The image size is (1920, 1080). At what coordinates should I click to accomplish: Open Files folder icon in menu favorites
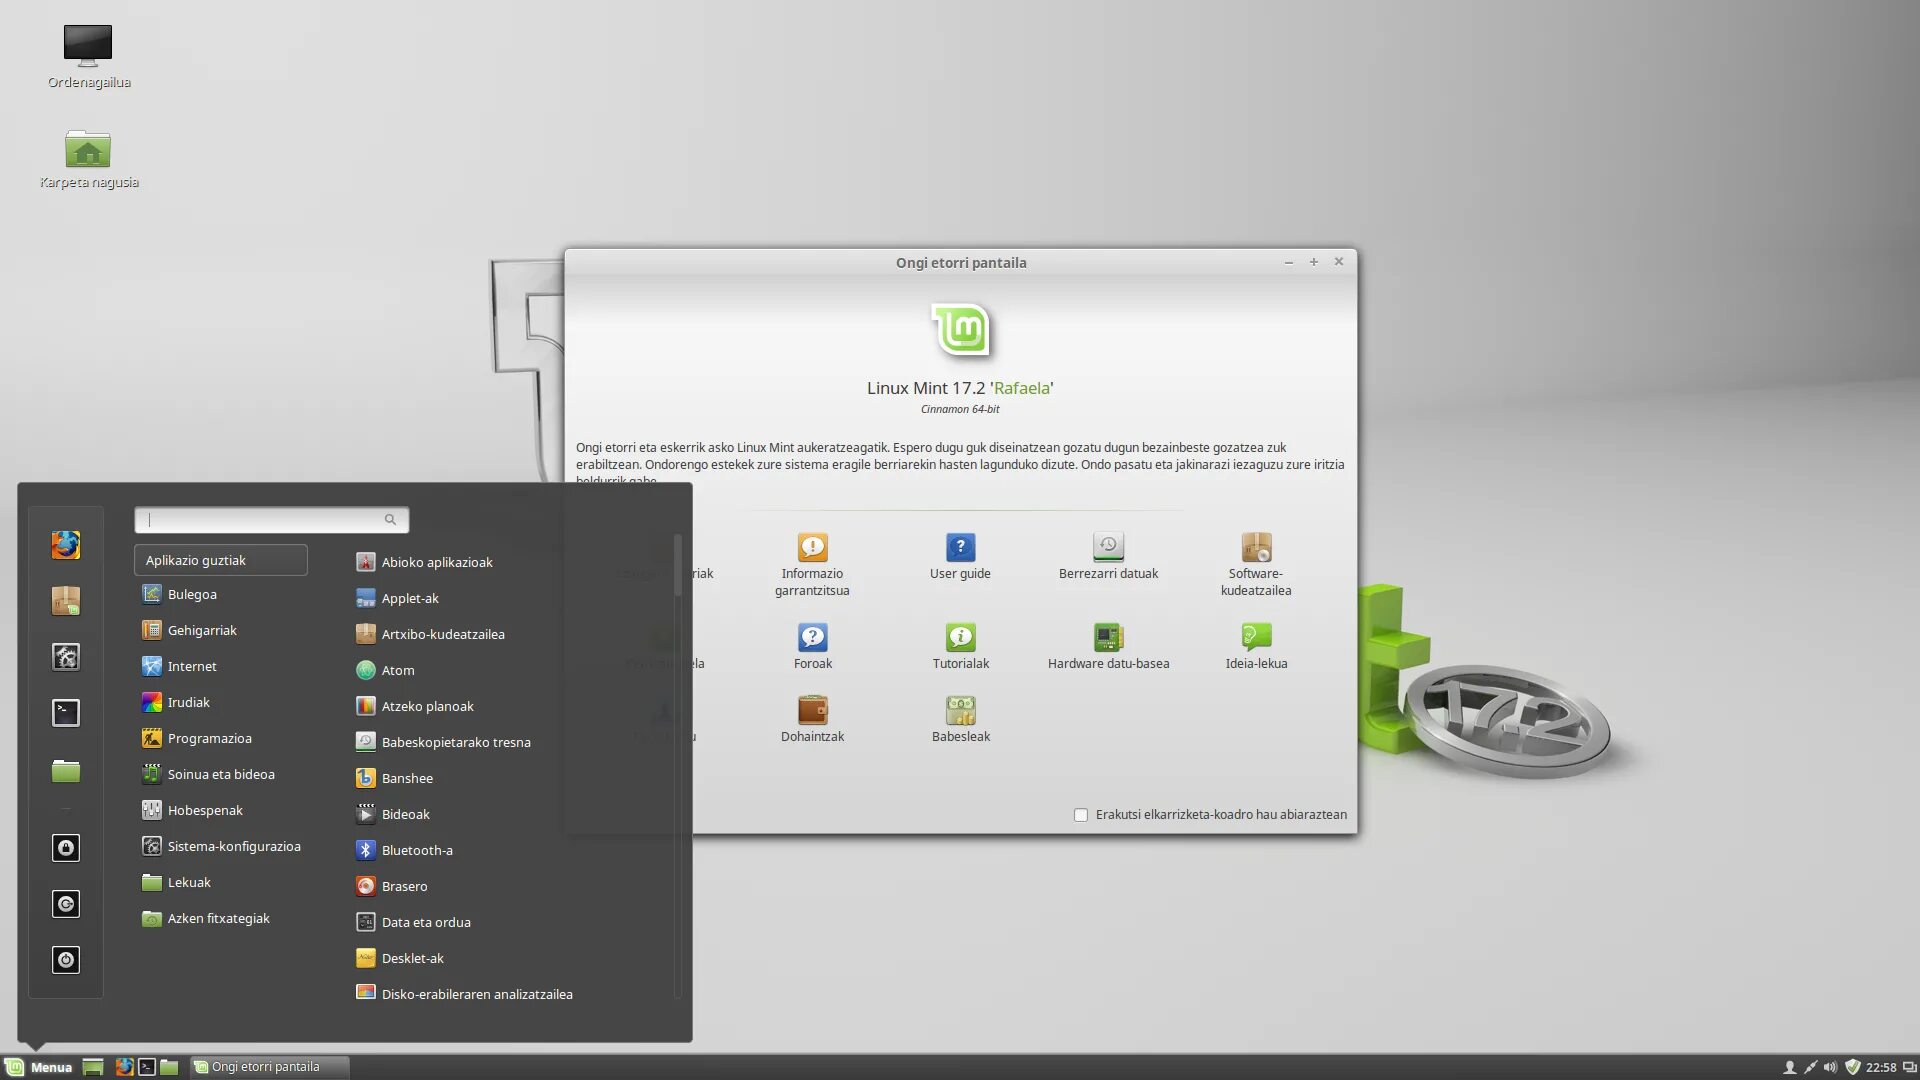(x=66, y=770)
